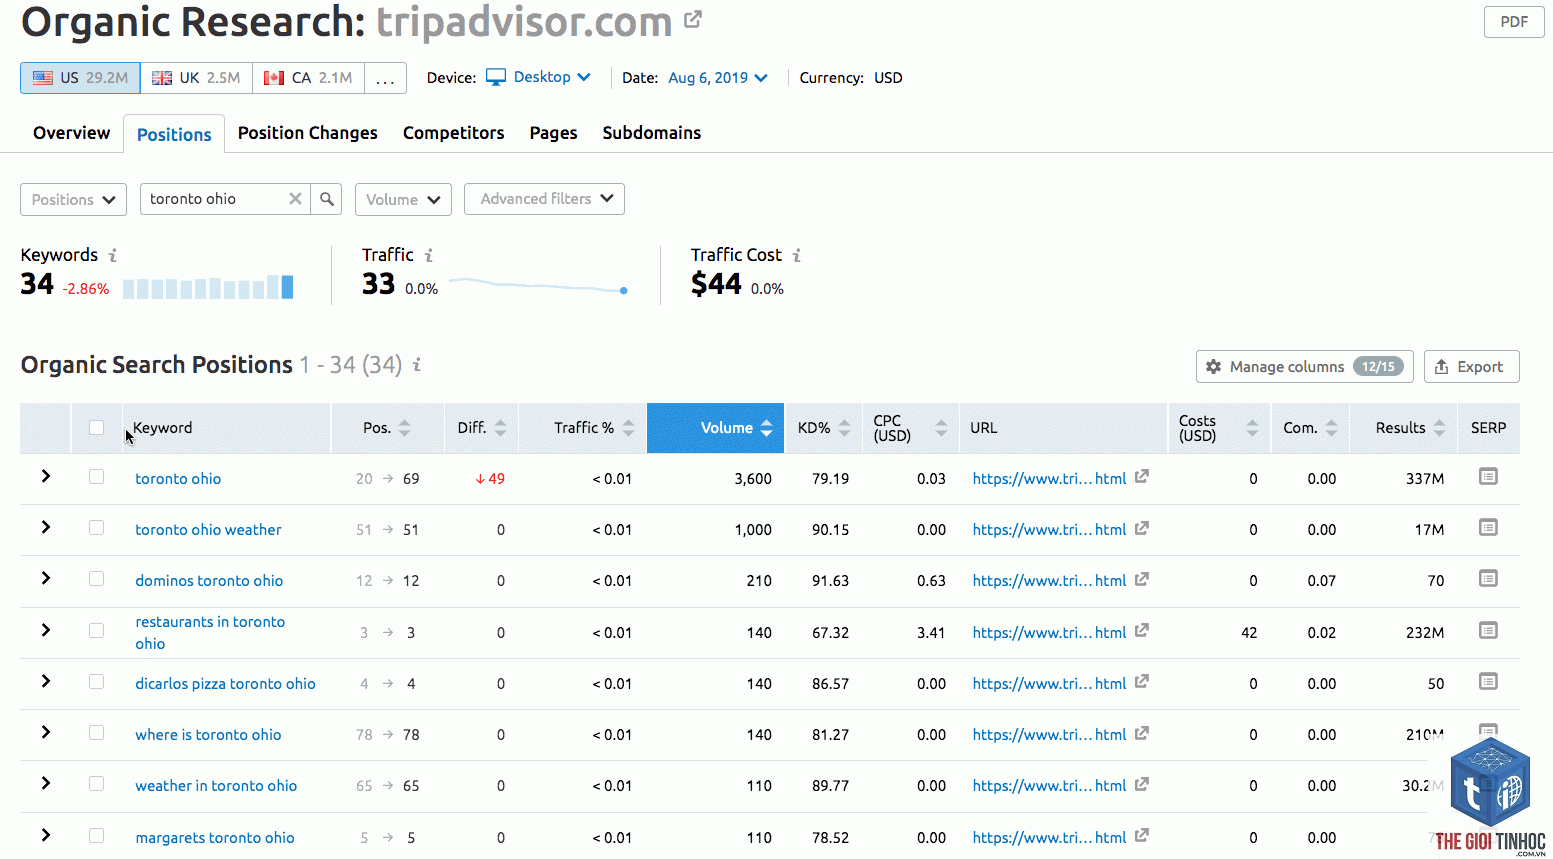
Task: Select the CA 2.1M database tab
Action: pos(308,78)
